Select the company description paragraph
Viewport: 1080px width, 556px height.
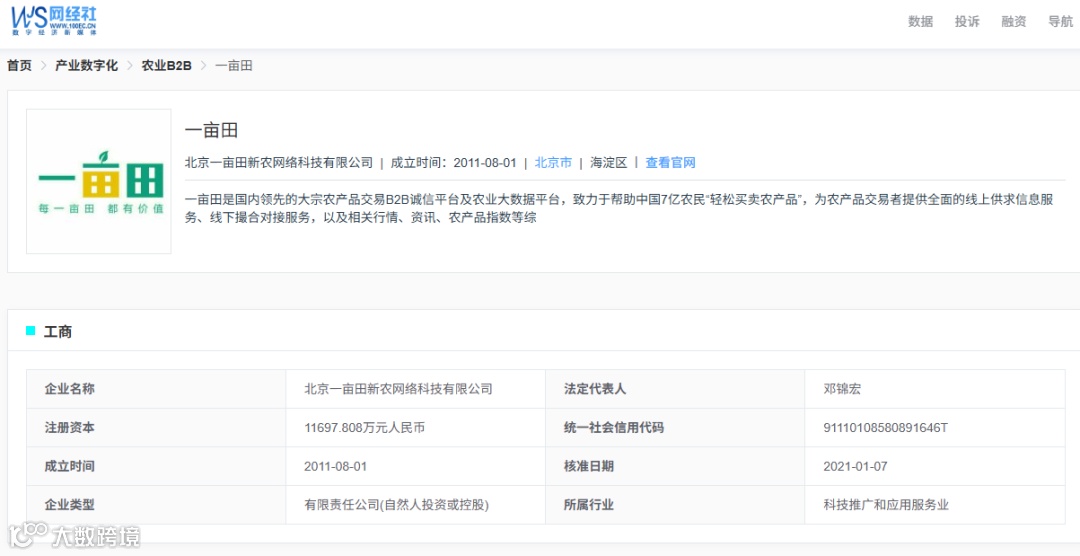620,209
